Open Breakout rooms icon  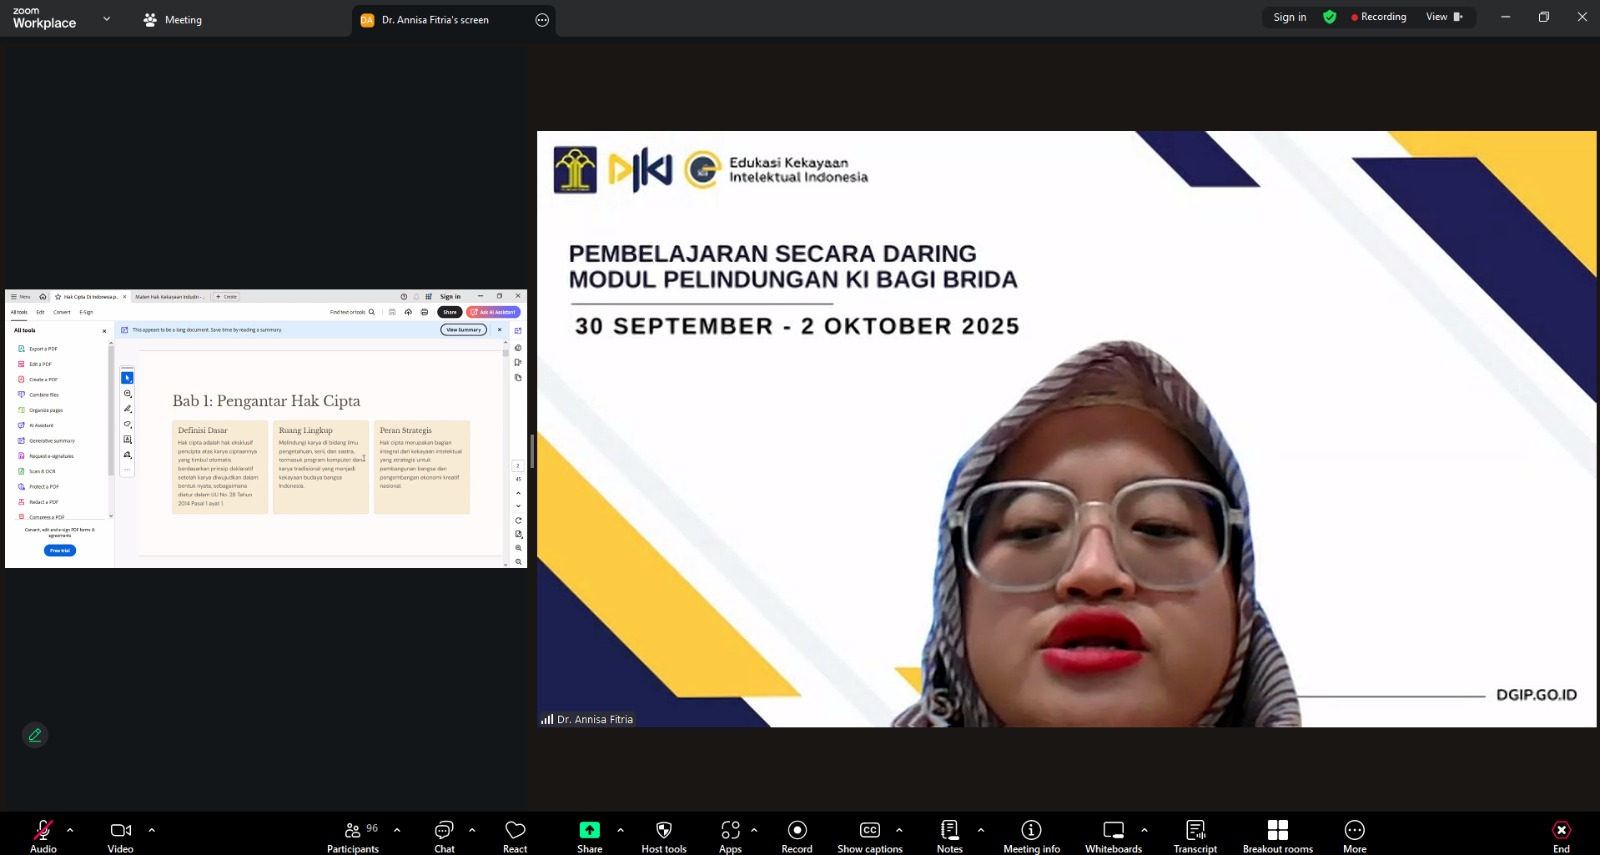coord(1277,831)
